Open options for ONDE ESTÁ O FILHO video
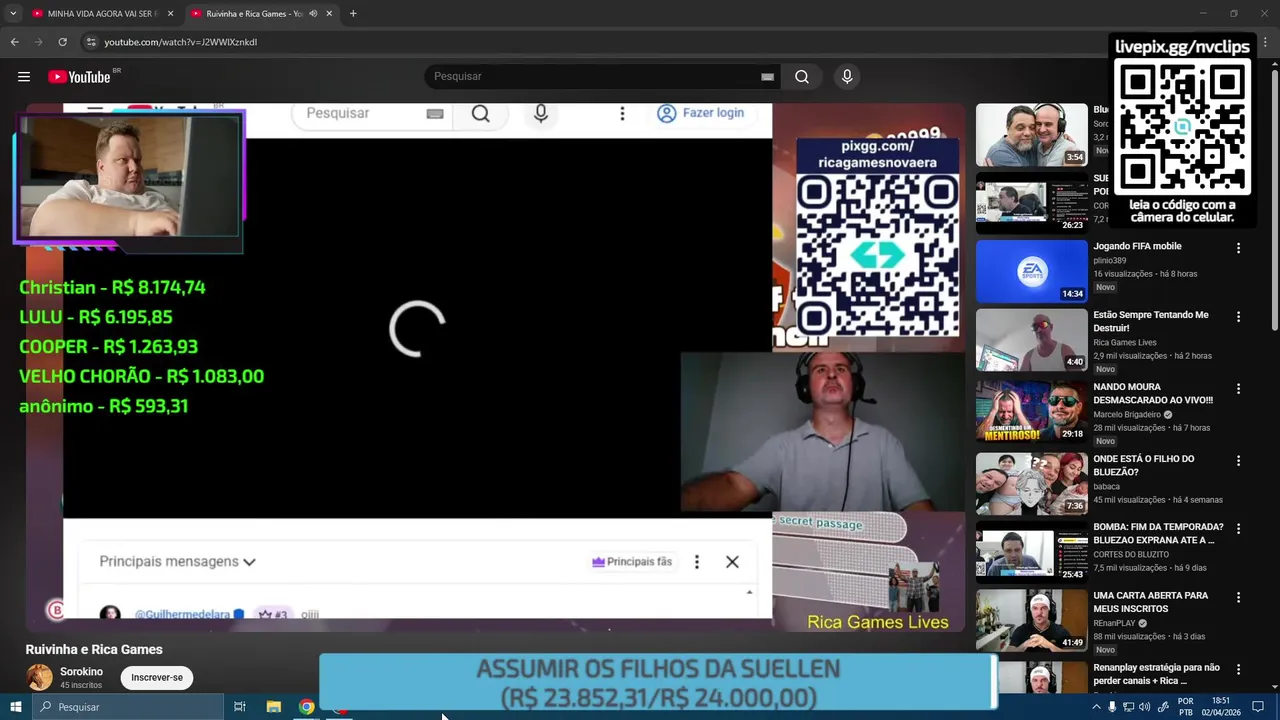Viewport: 1280px width, 720px height. tap(1238, 461)
